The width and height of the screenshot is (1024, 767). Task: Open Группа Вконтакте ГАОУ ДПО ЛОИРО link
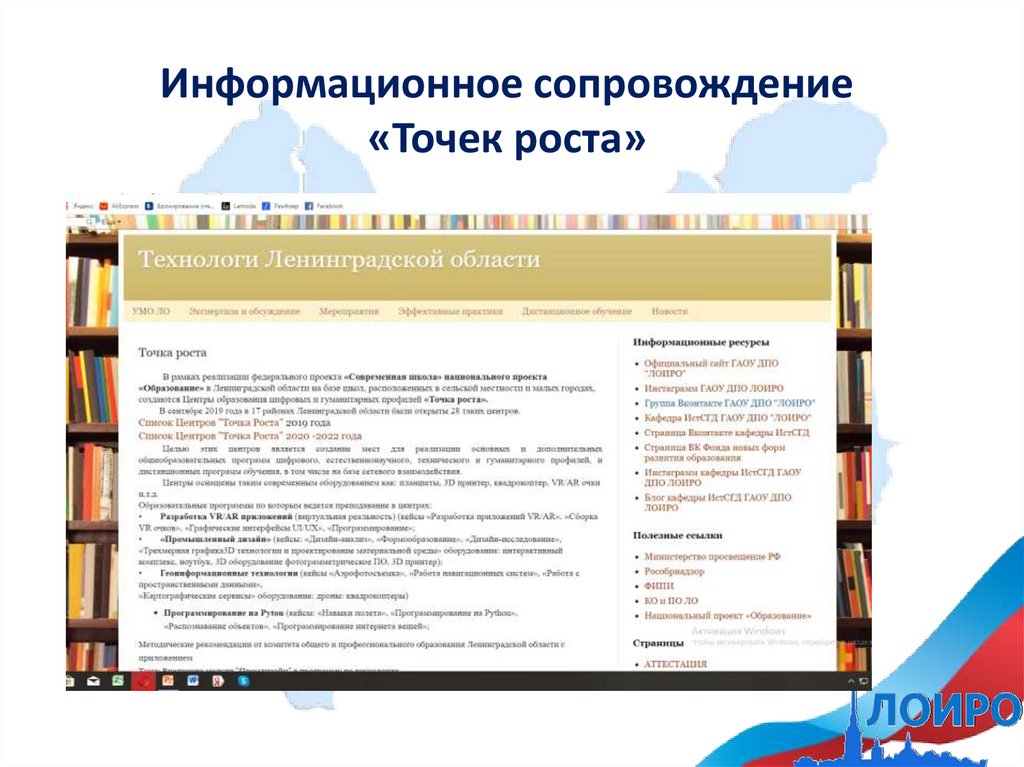pos(729,403)
